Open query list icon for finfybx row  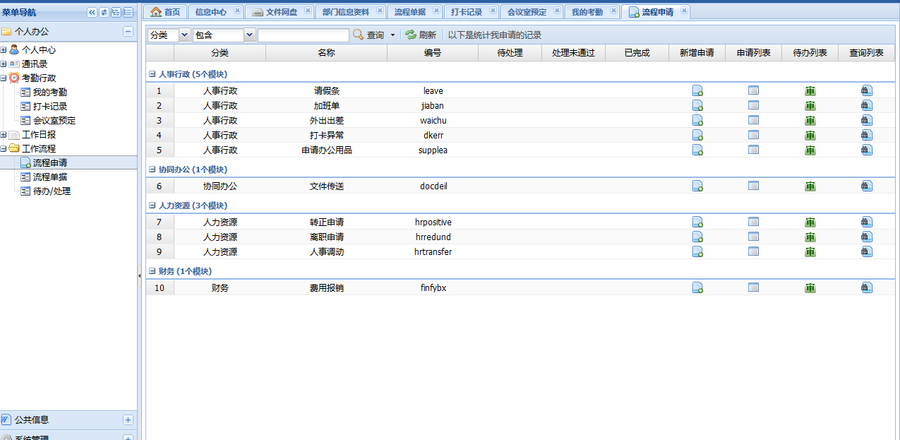pos(867,287)
